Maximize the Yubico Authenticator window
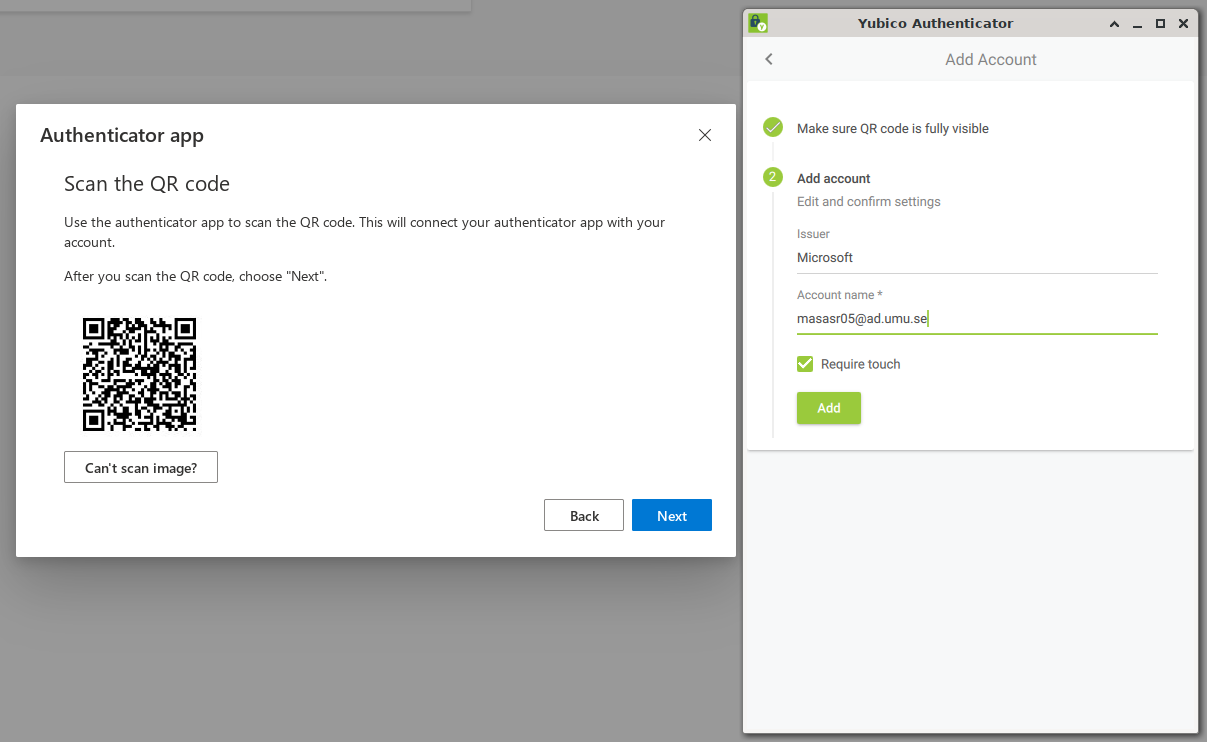The height and width of the screenshot is (742, 1207). pyautogui.click(x=1161, y=23)
